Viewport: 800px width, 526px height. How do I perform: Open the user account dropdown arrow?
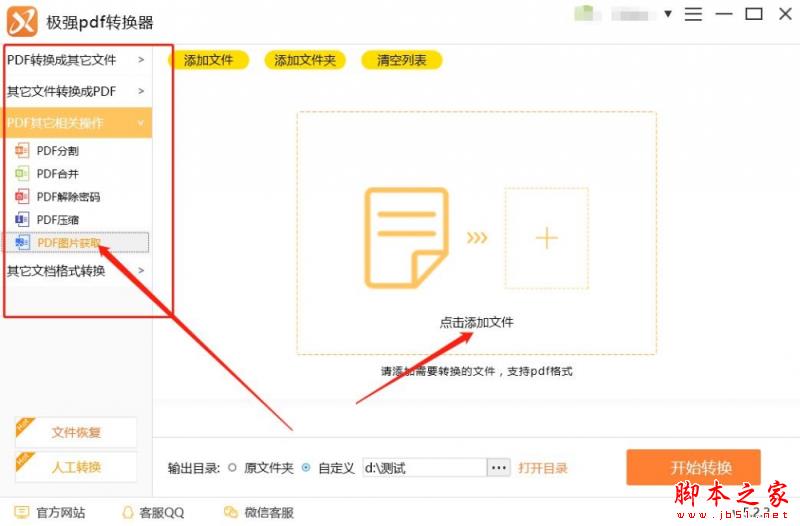[x=667, y=14]
